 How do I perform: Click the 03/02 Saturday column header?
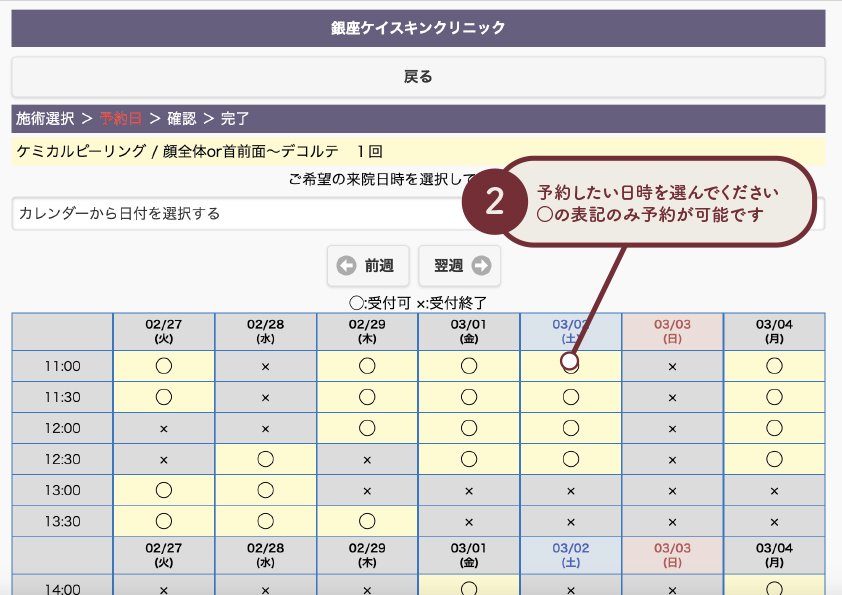(570, 331)
